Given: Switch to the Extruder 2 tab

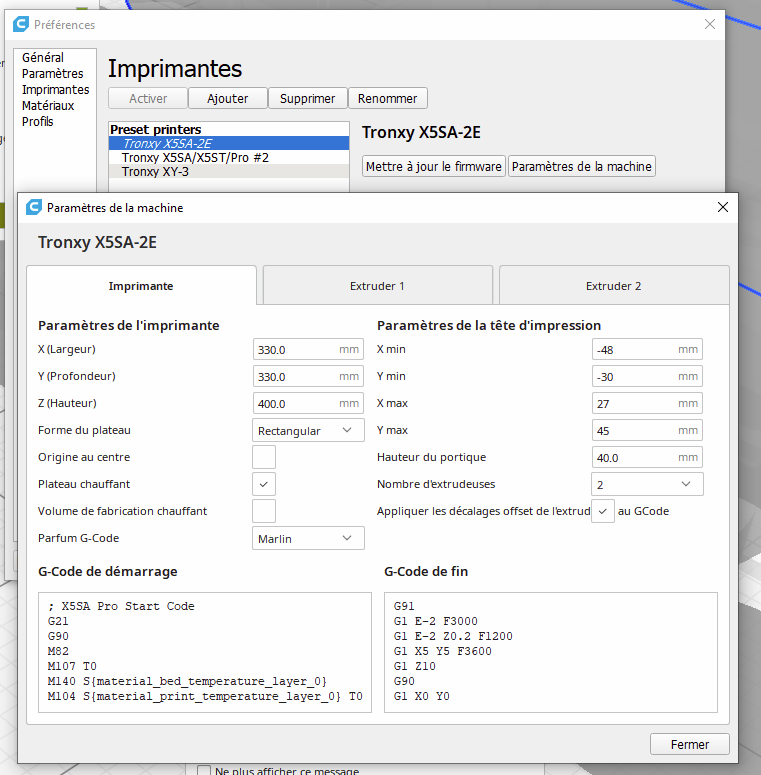Looking at the screenshot, I should tap(614, 286).
